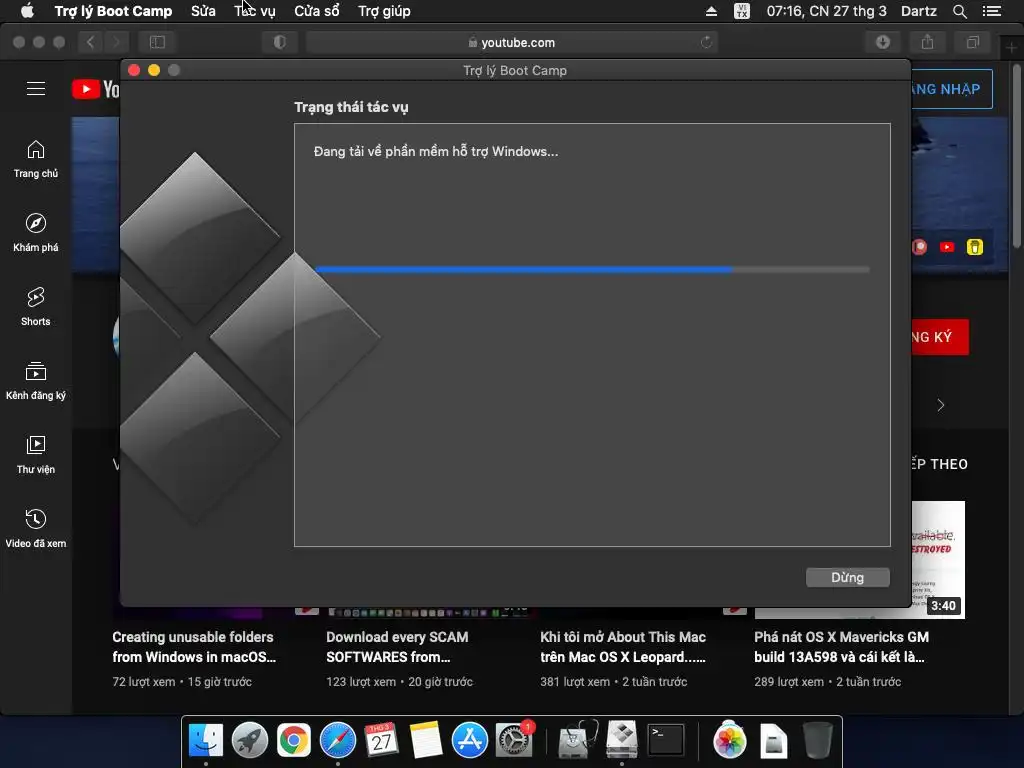Open Calendar from the Dock
1024x768 pixels.
point(381,741)
